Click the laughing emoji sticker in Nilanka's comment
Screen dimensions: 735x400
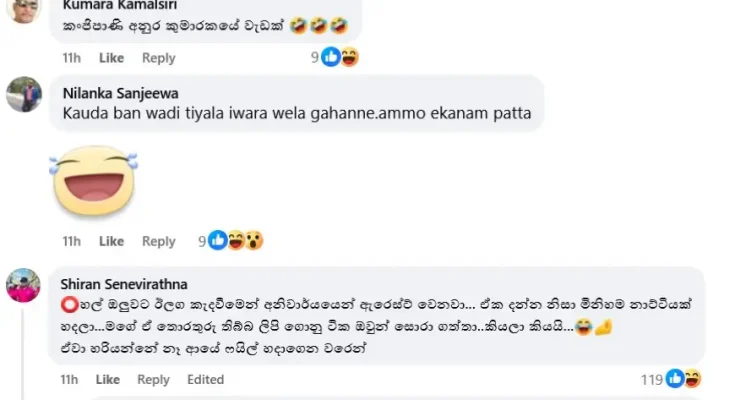coord(93,180)
